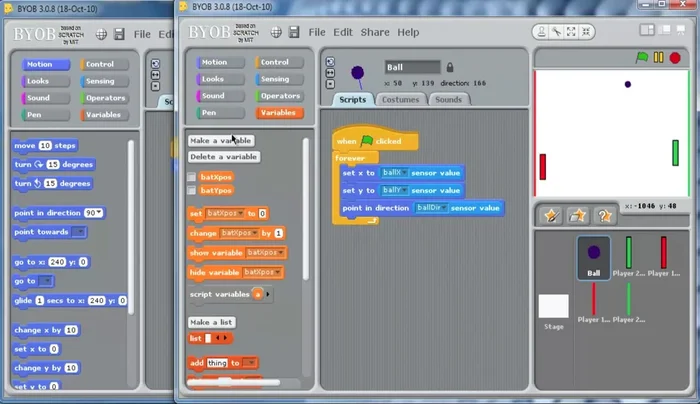
Task: Toggle the batYpos variable checkbox
Action: click(x=192, y=190)
